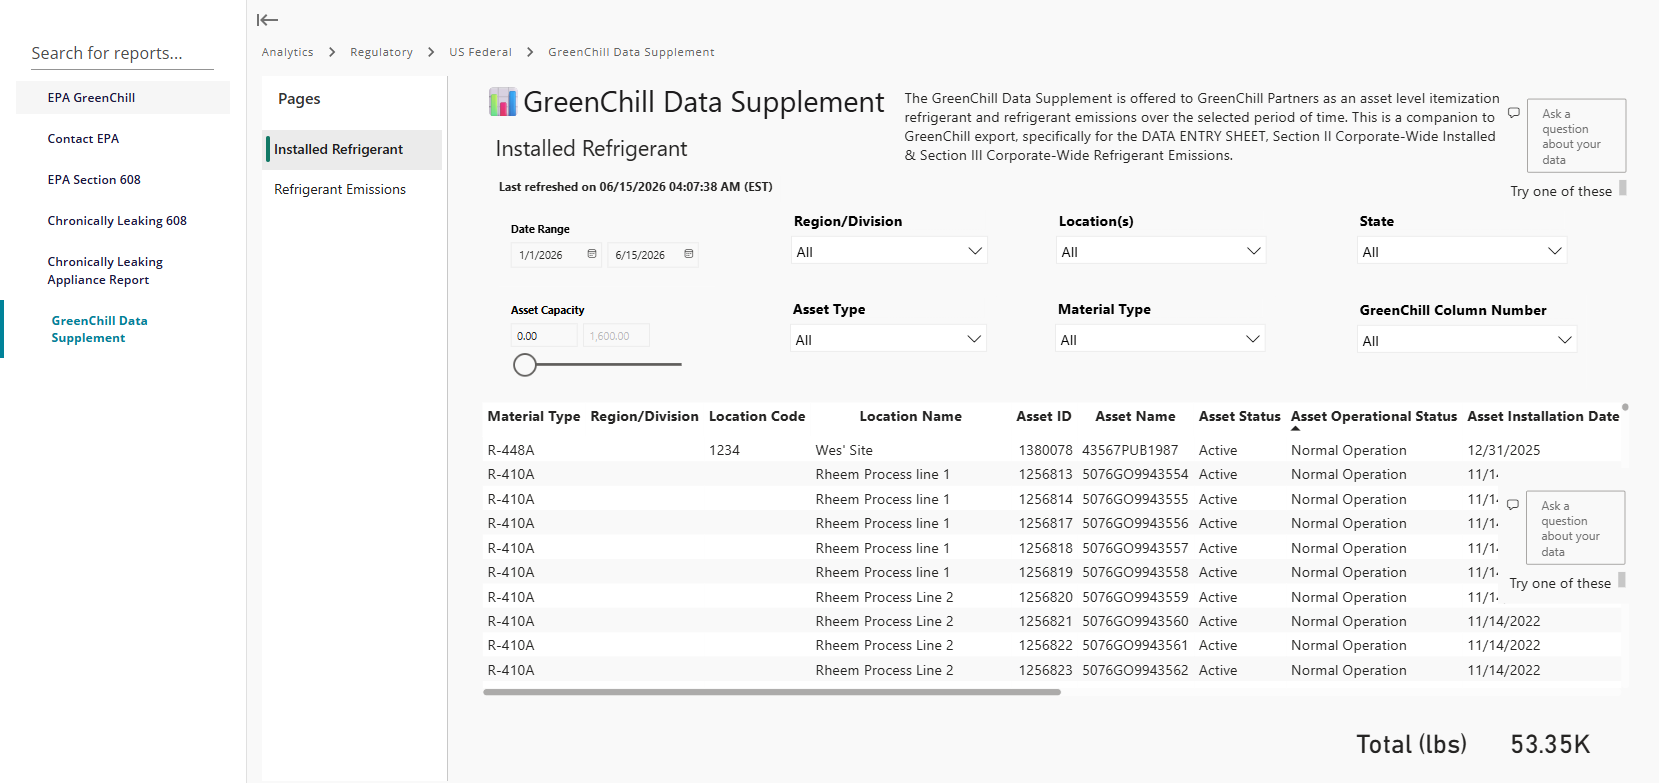
Task: Open start date calendar picker icon
Action: tap(592, 254)
